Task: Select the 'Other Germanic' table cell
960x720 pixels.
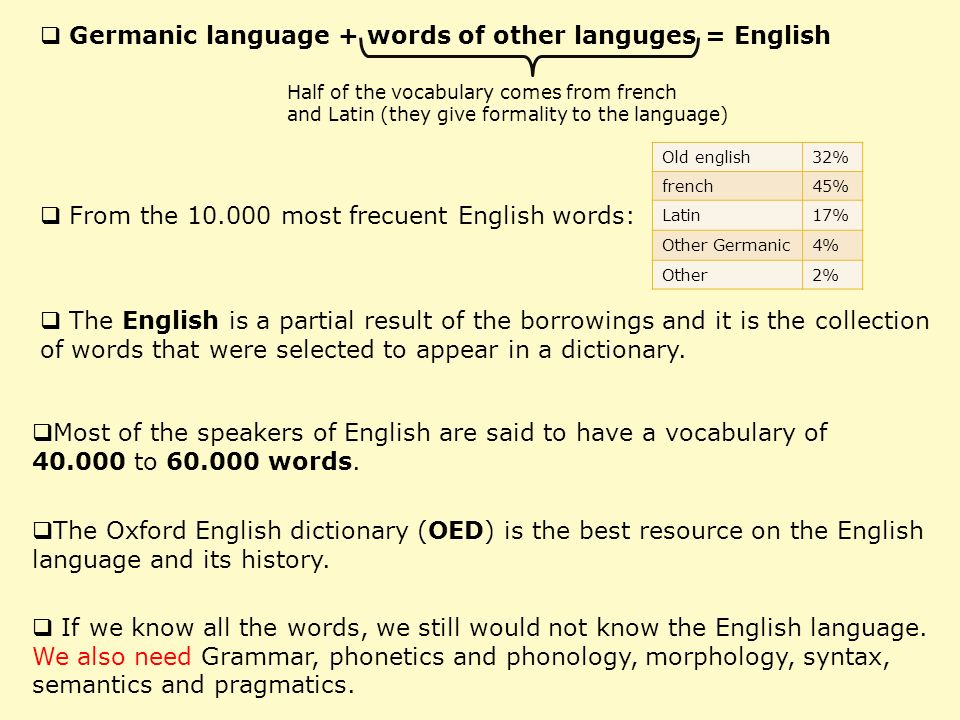Action: (x=727, y=246)
